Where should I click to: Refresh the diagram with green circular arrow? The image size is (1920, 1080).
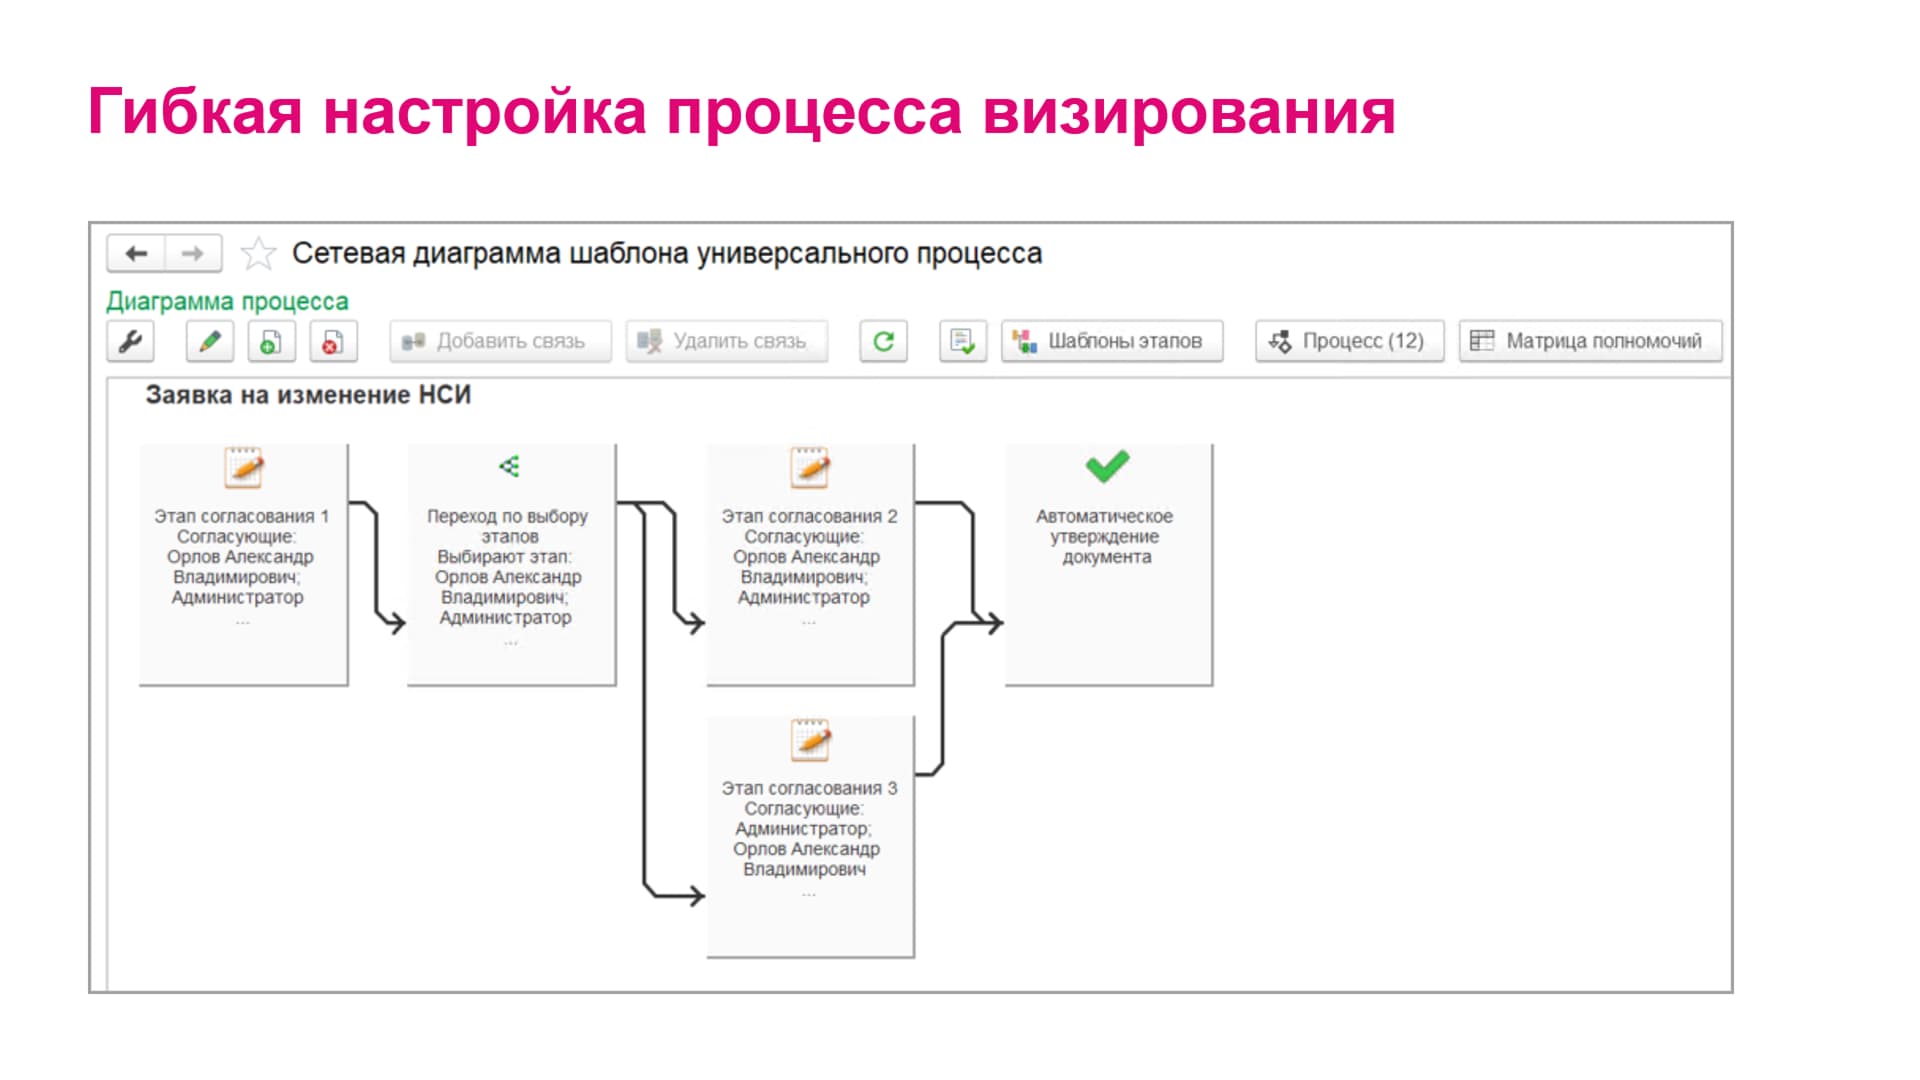(x=883, y=342)
